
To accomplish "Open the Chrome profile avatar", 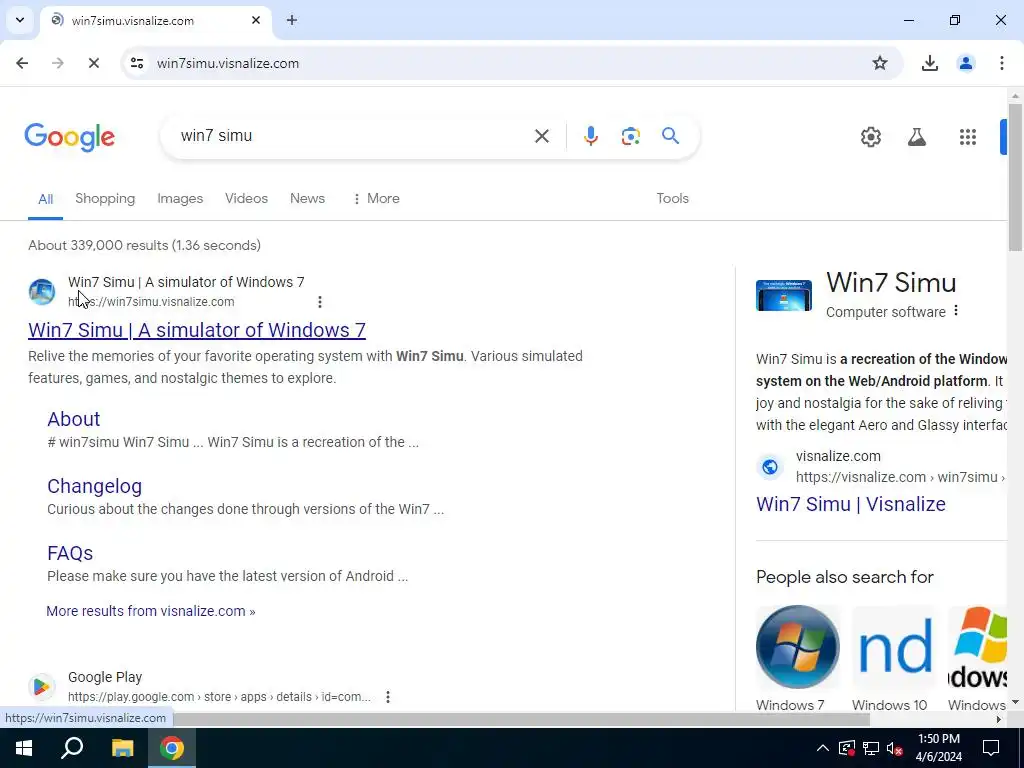I will point(965,63).
